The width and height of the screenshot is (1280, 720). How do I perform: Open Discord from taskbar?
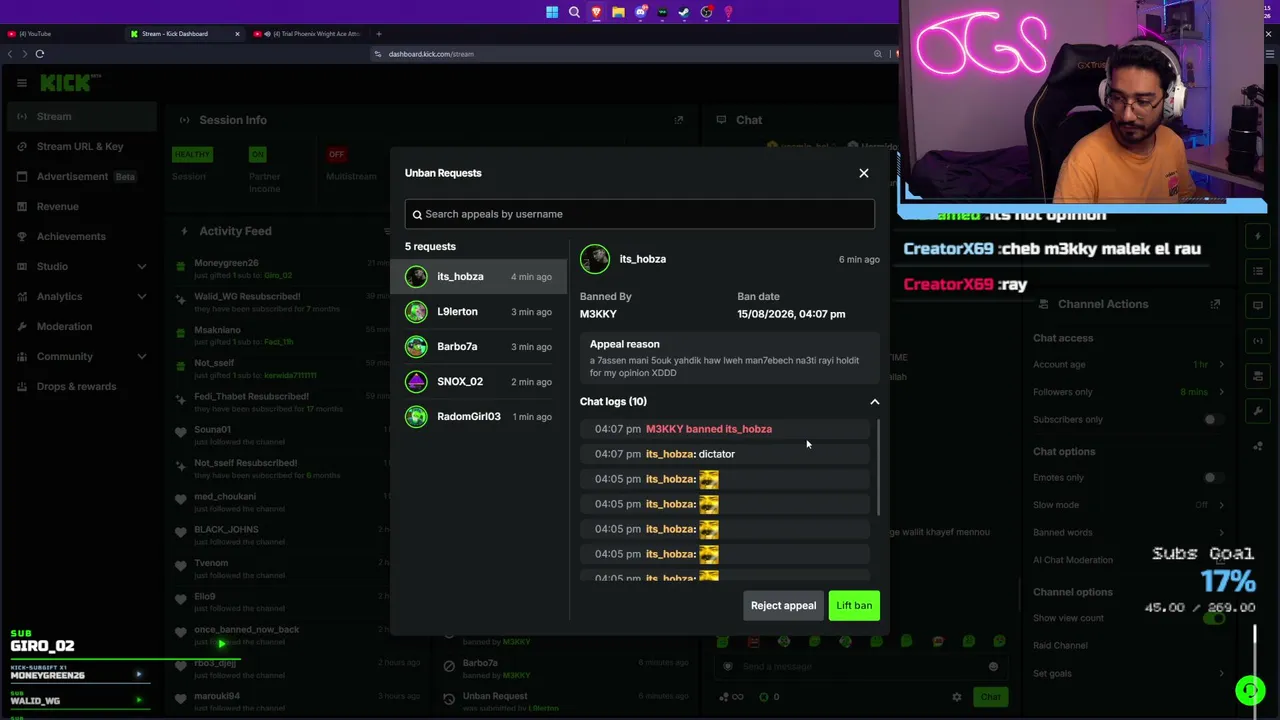pyautogui.click(x=640, y=12)
